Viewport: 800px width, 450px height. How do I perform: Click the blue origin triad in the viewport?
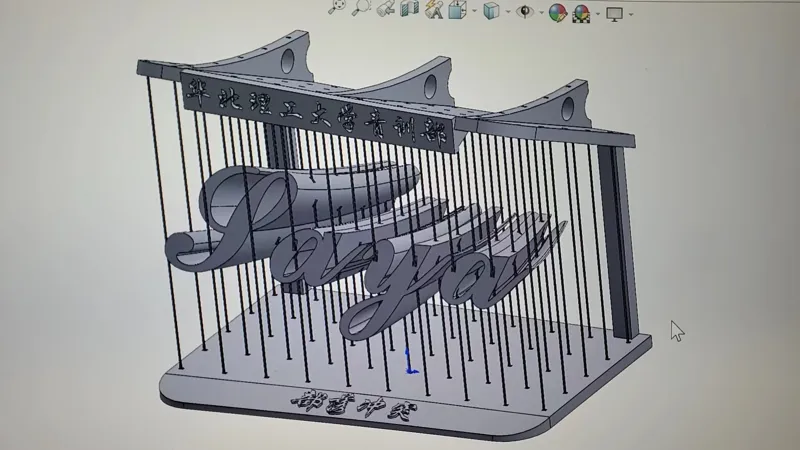(410, 361)
